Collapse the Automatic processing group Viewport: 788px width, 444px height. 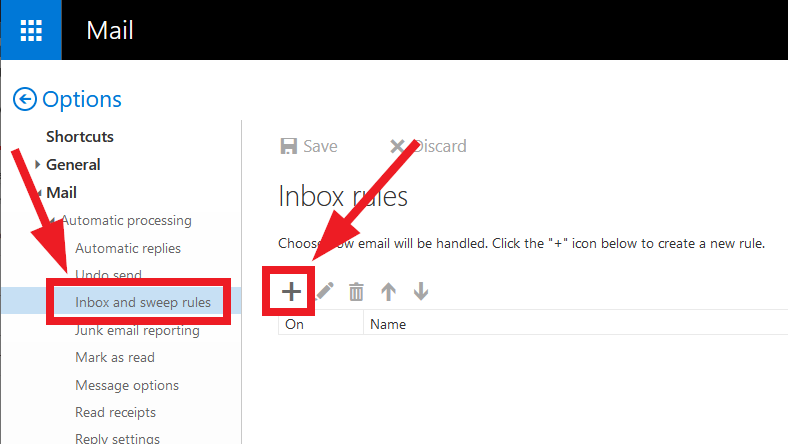coord(52,221)
